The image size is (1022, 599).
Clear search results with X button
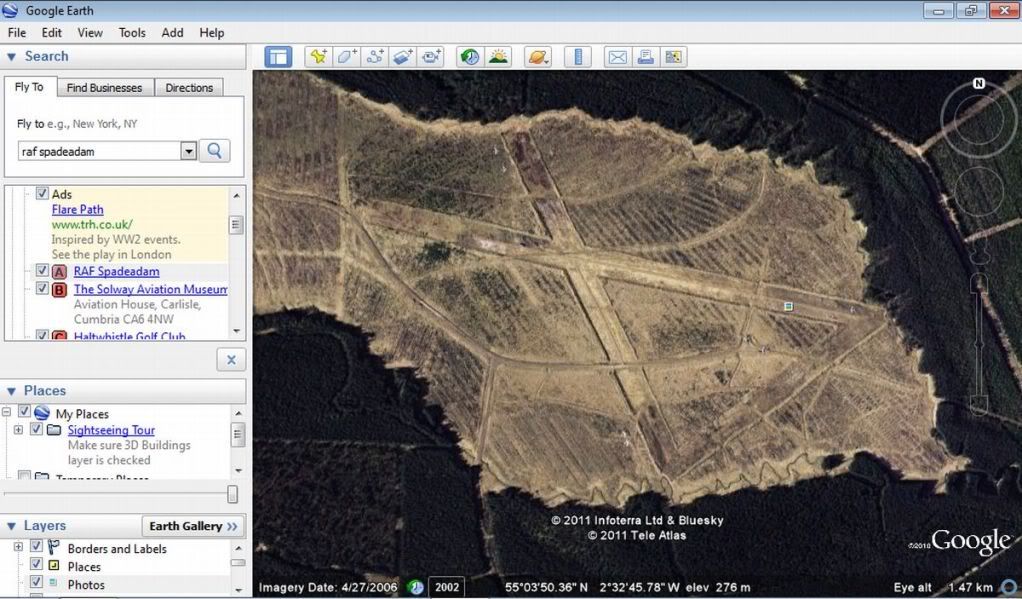tap(231, 360)
